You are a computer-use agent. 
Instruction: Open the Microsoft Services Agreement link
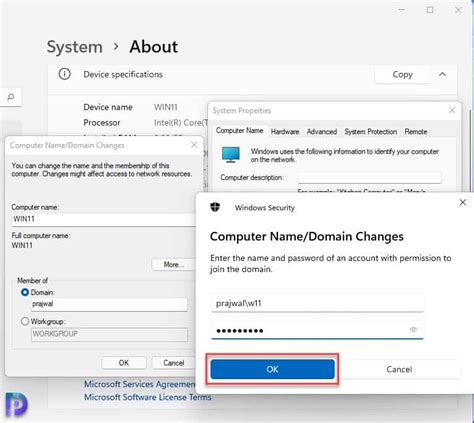coord(140,384)
